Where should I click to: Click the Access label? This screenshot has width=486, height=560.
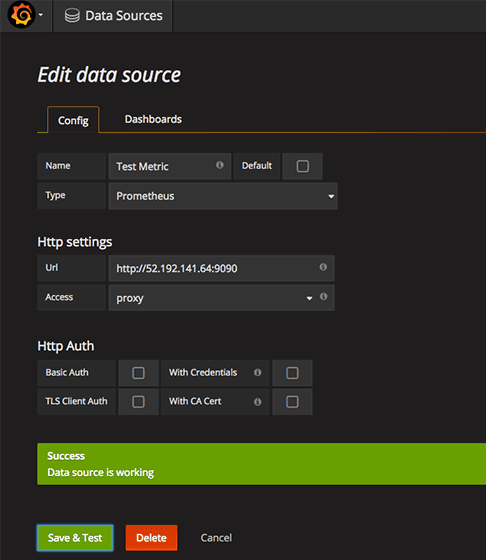(x=59, y=297)
